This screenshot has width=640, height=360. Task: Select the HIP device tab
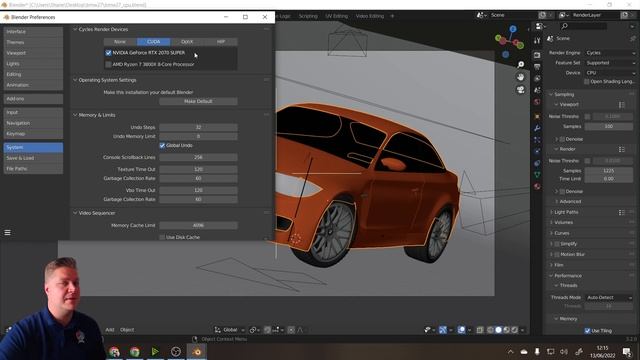point(220,42)
